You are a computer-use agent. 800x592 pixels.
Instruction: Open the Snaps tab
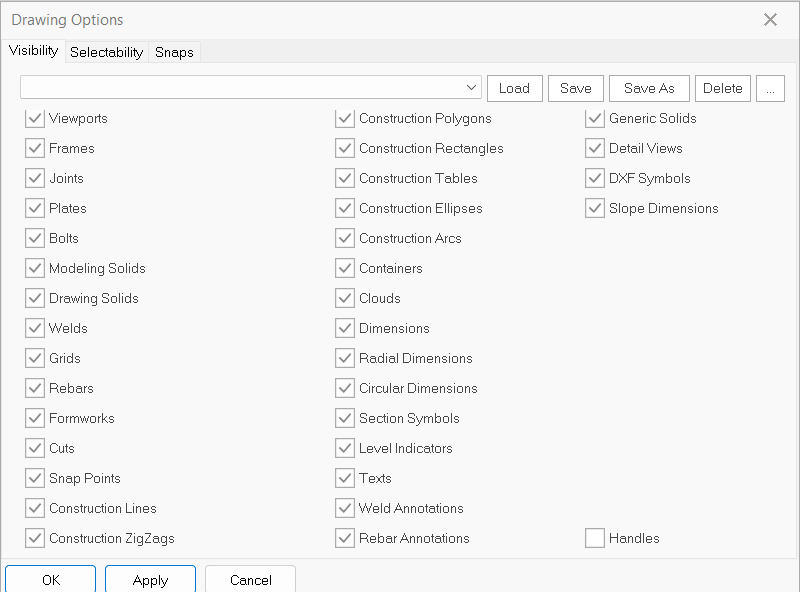(174, 52)
